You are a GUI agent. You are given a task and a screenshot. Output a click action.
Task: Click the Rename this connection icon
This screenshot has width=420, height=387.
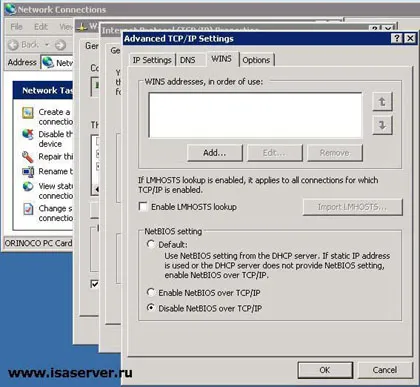(28, 172)
